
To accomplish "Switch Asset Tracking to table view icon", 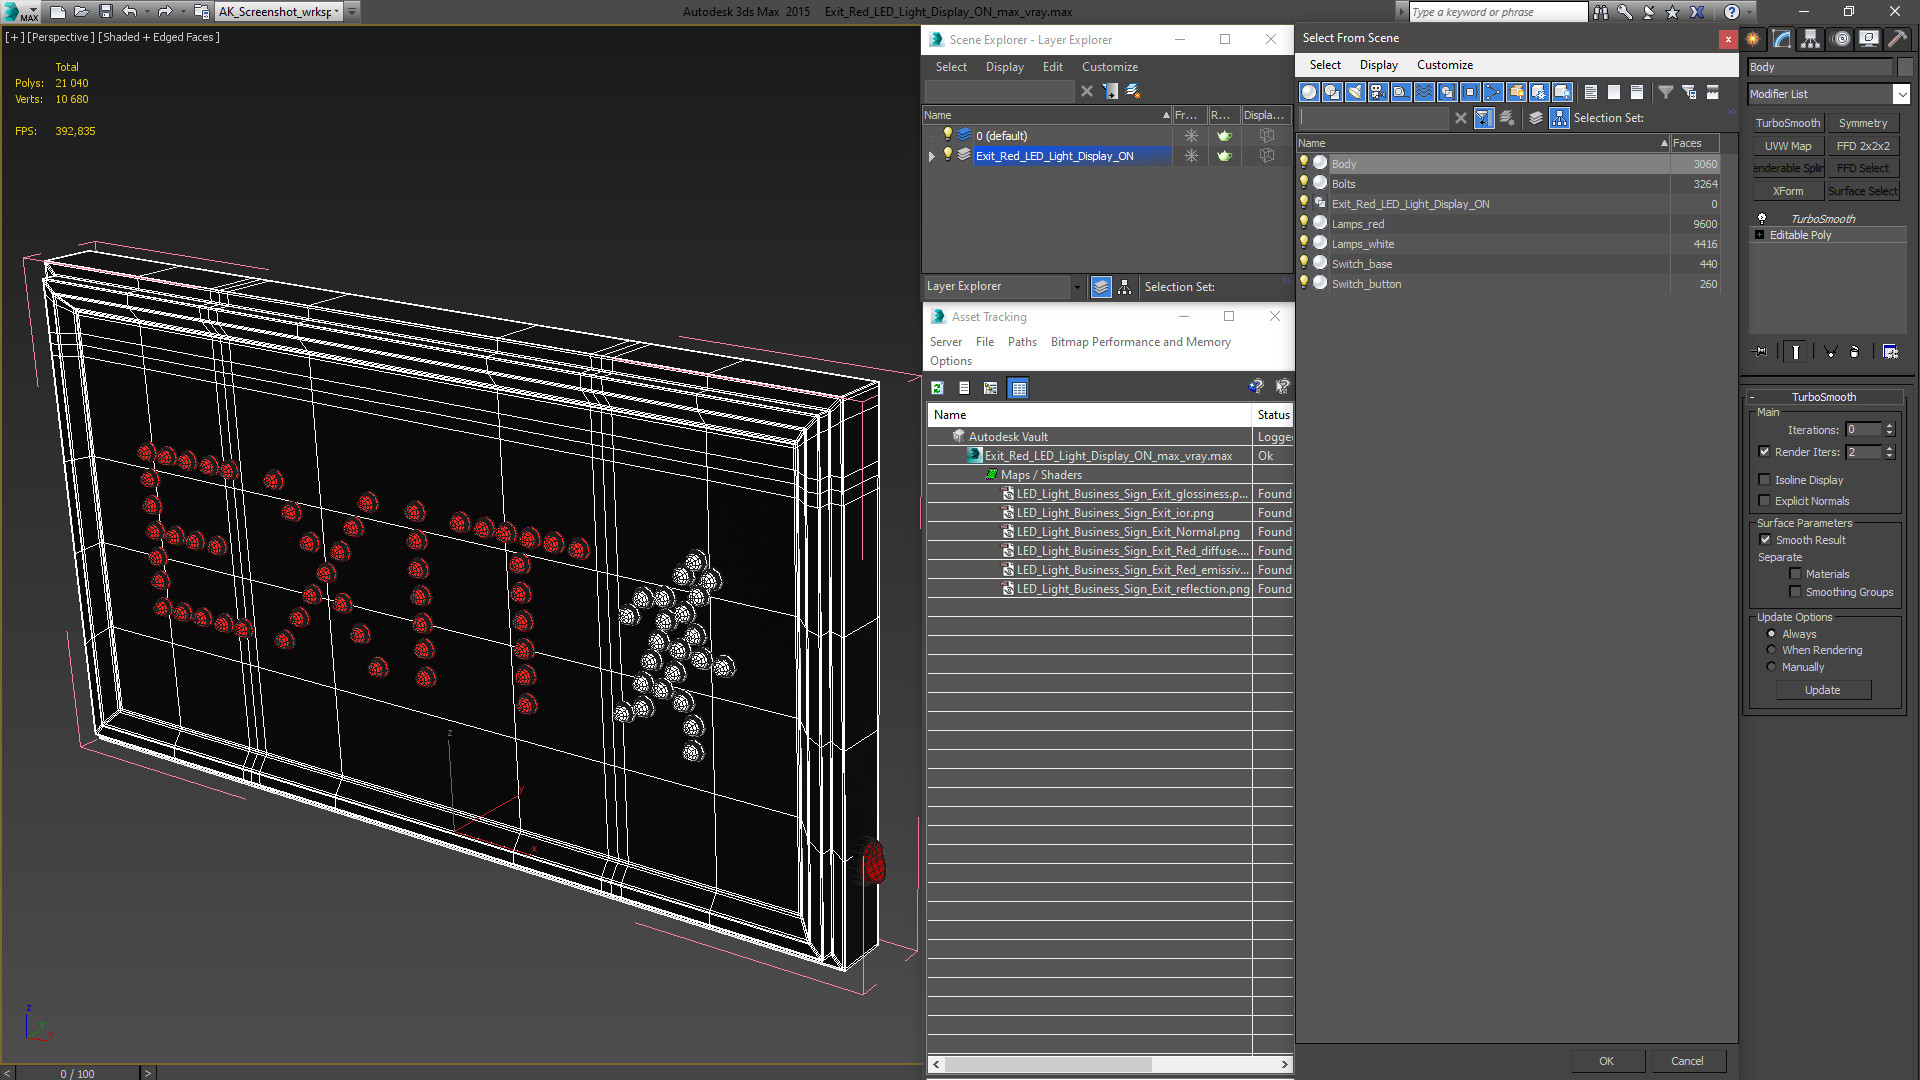I will tap(1018, 388).
